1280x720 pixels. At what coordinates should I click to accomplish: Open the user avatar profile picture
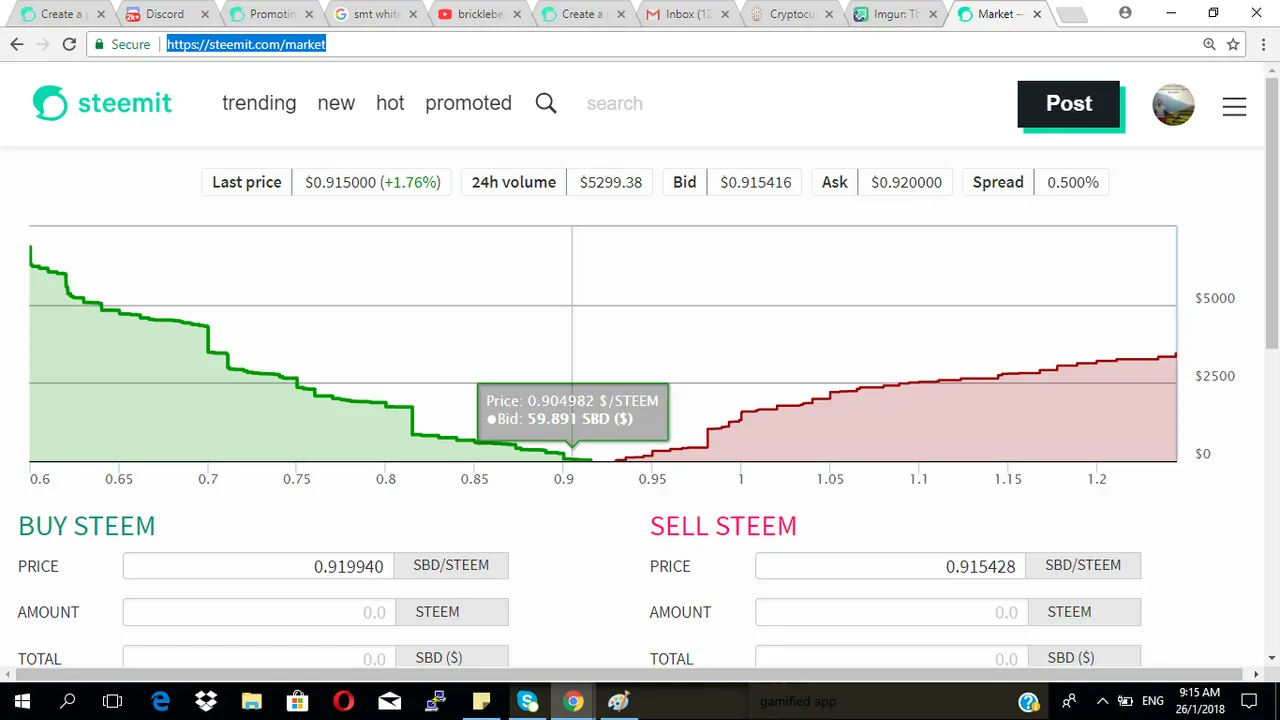tap(1173, 105)
